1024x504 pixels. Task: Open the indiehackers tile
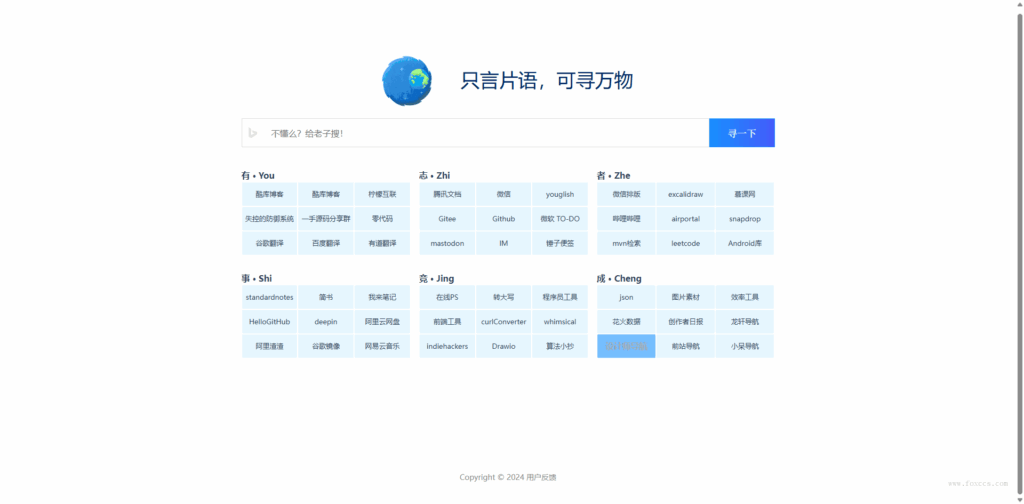pos(447,346)
